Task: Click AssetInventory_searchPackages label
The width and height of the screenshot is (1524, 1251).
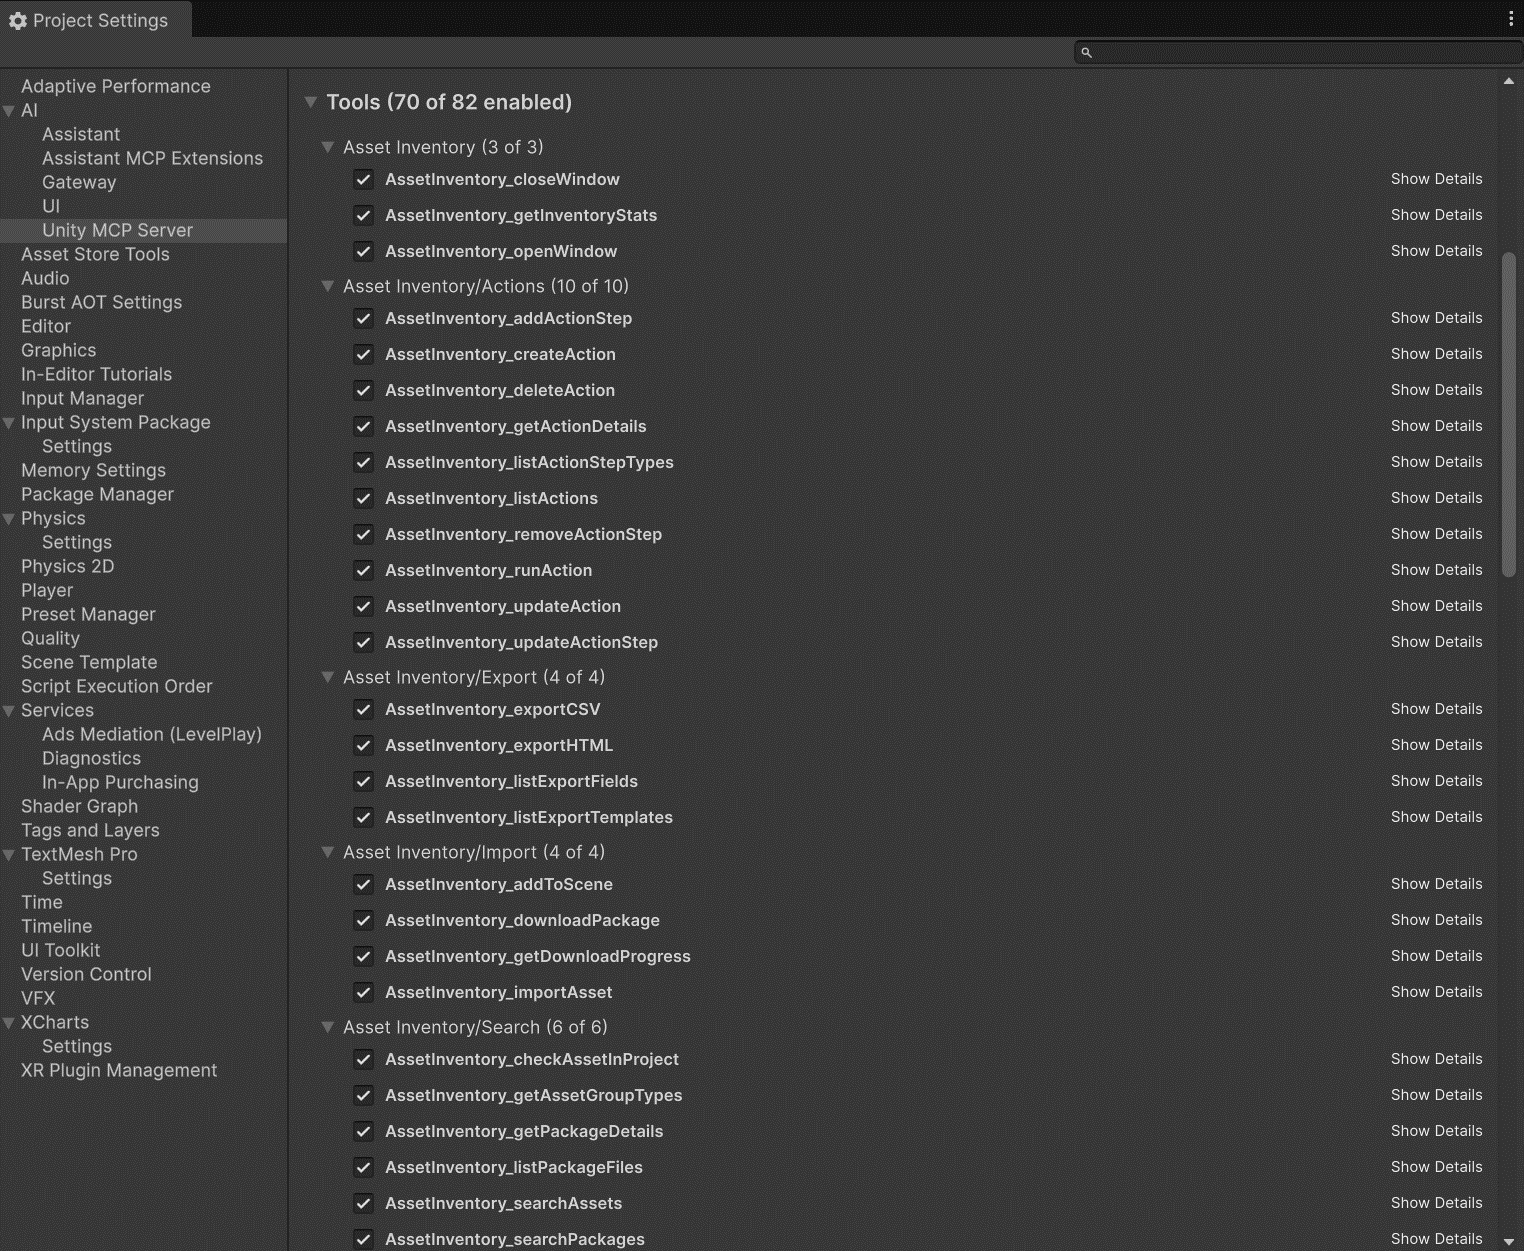Action: 515,1239
